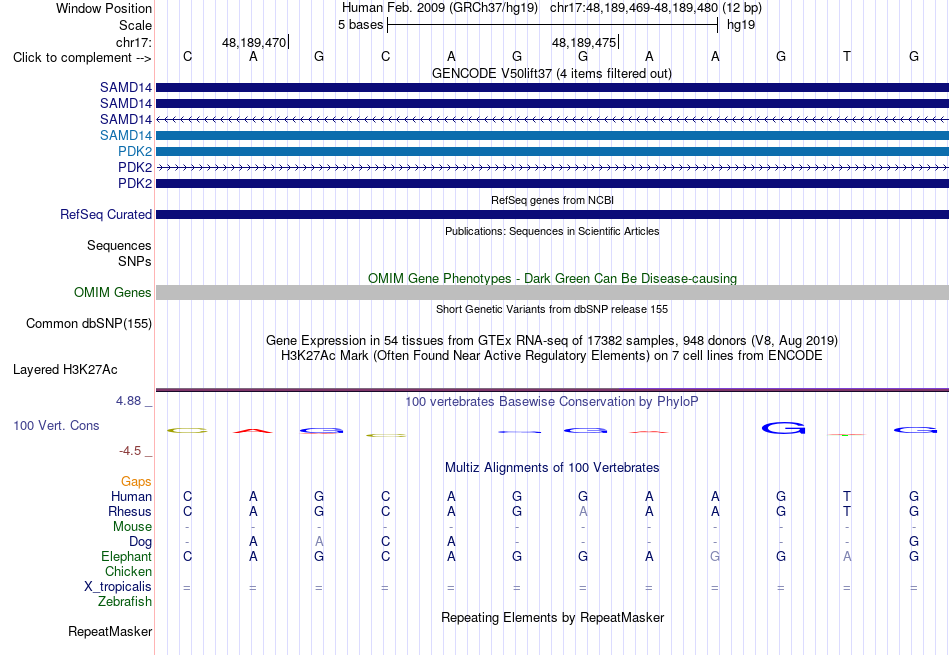
Task: Click the Elephant species label
Action: pyautogui.click(x=127, y=556)
